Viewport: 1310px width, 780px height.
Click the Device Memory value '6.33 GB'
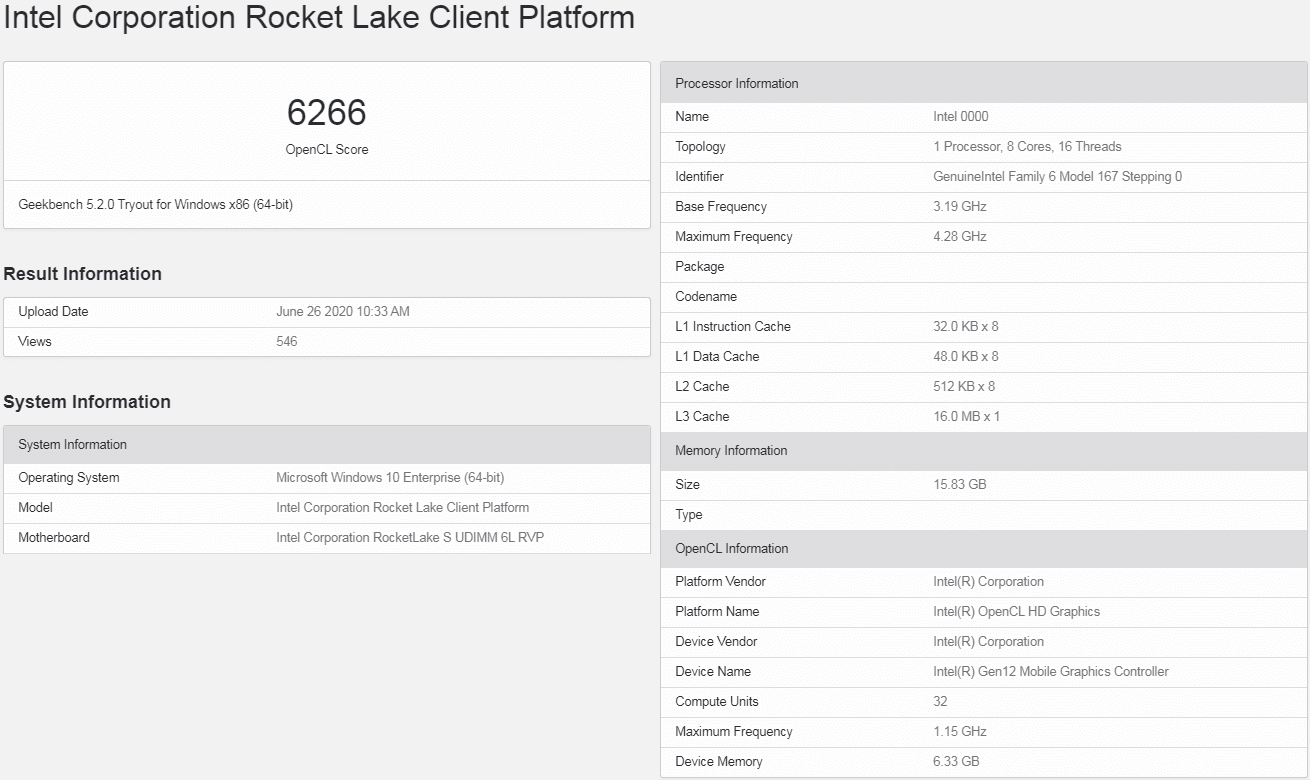coord(956,762)
